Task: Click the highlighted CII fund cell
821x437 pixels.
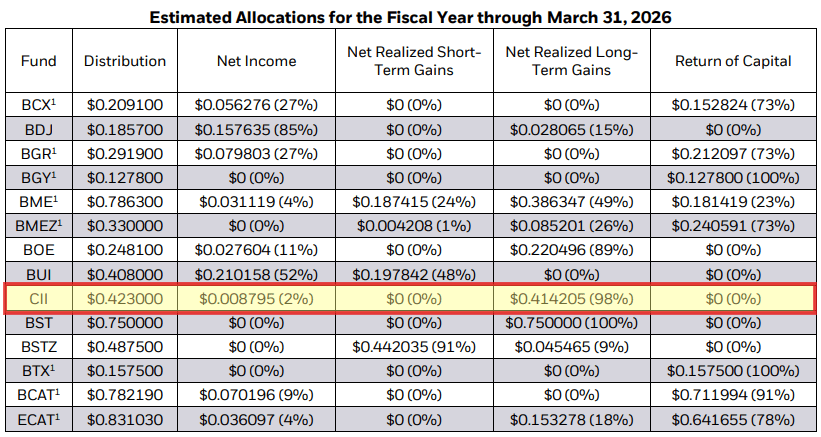Action: click(x=40, y=298)
